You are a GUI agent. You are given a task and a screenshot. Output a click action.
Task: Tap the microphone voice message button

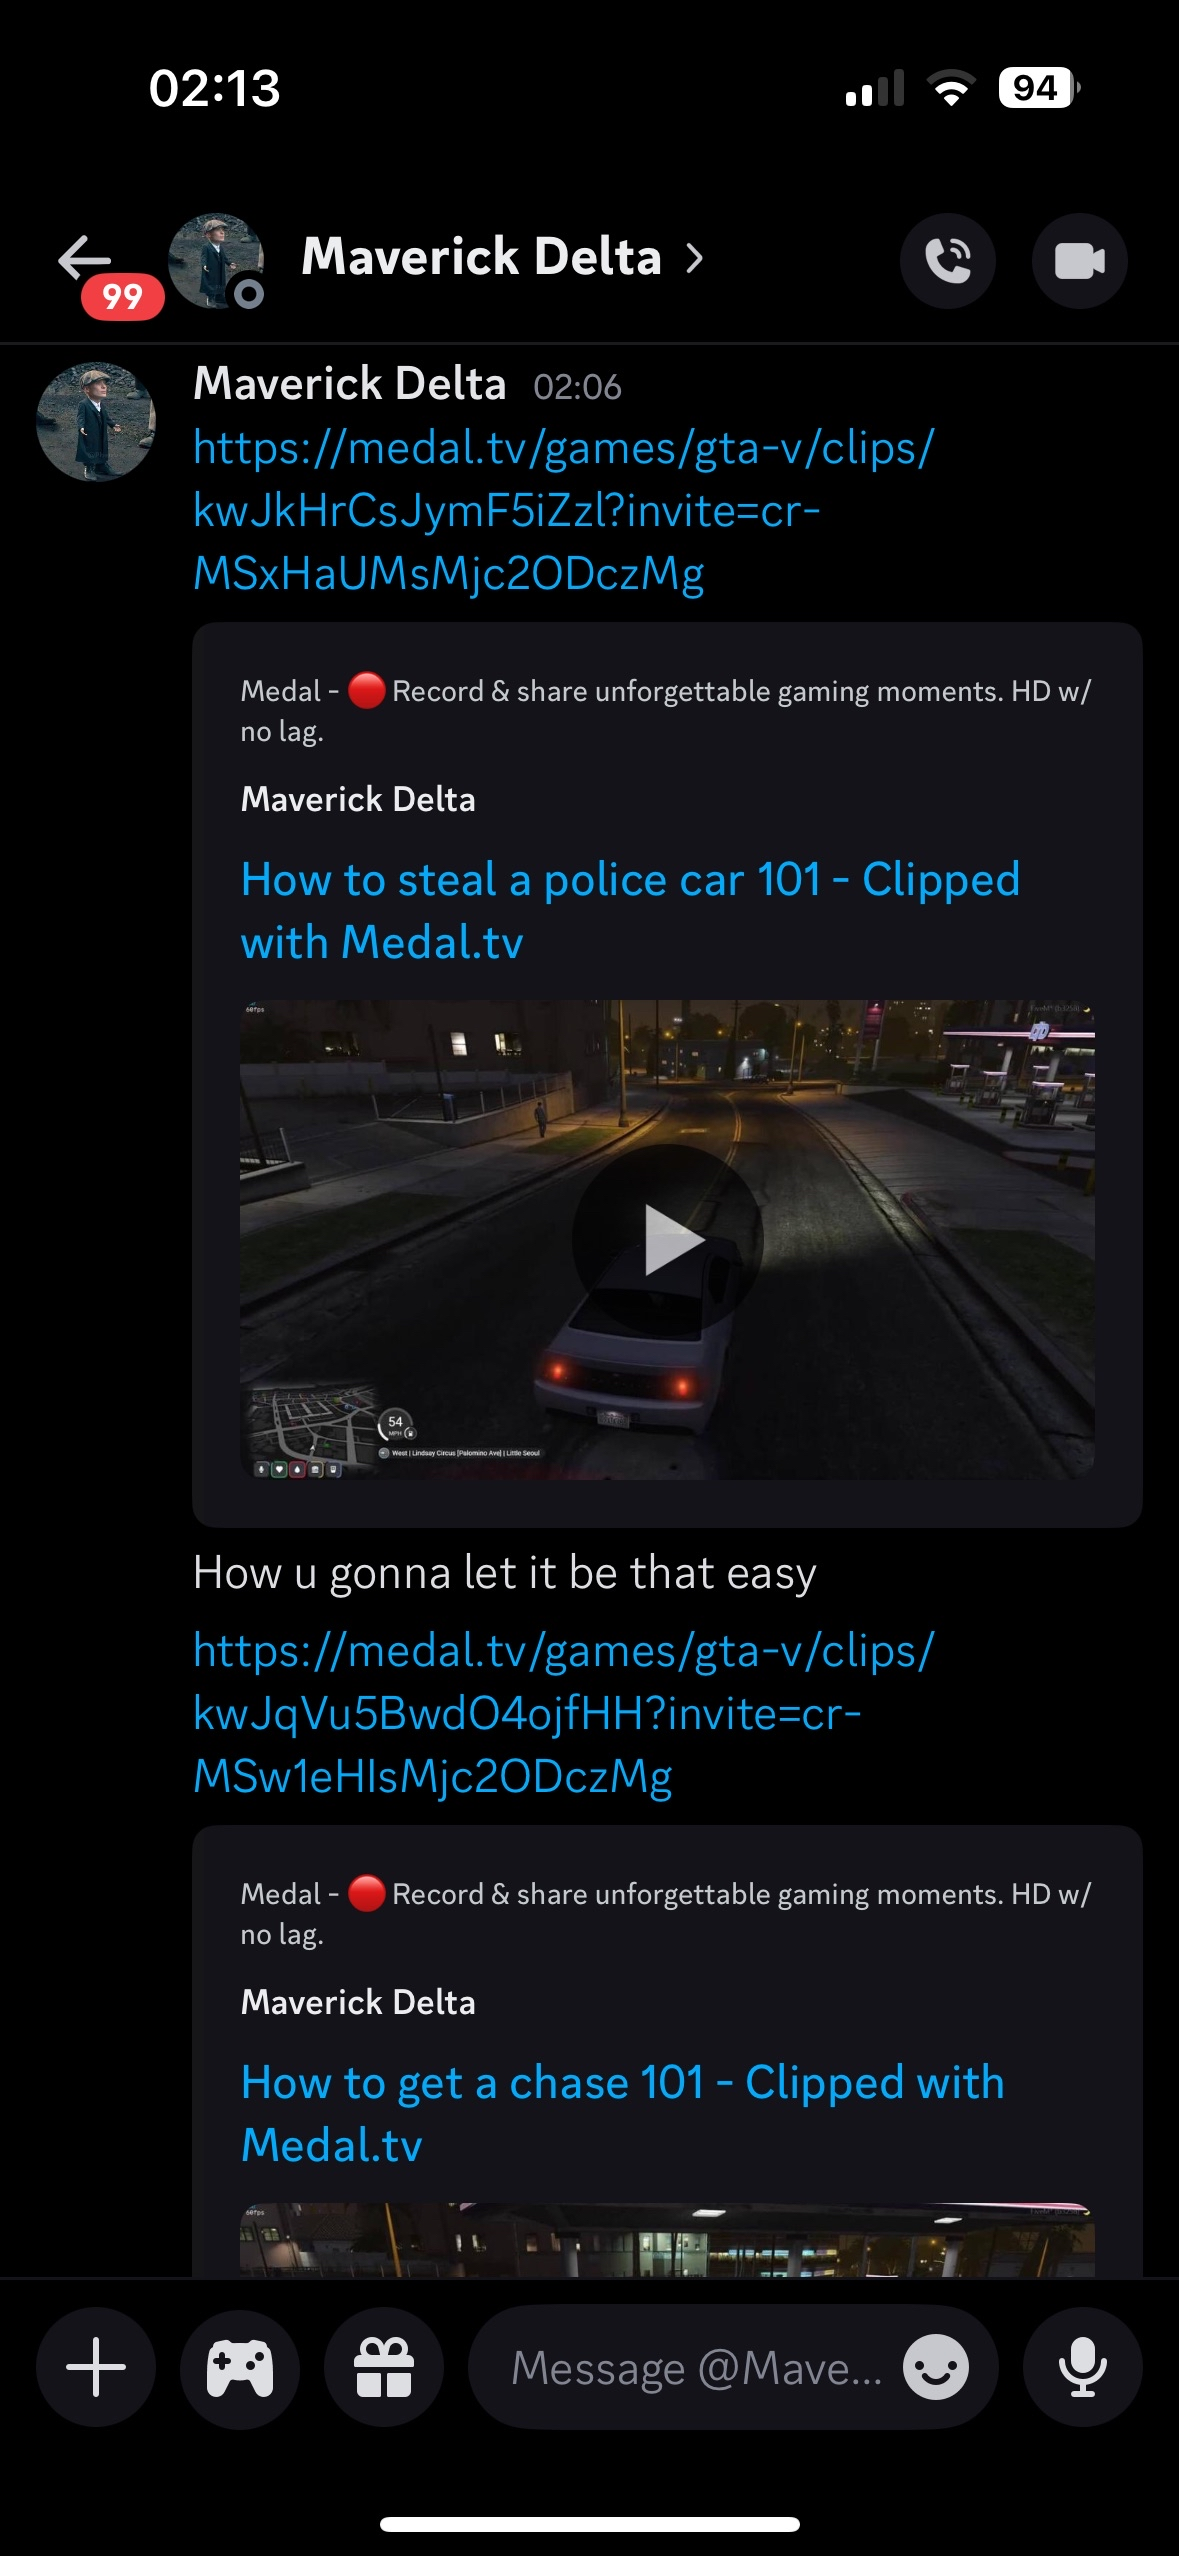[x=1082, y=2367]
